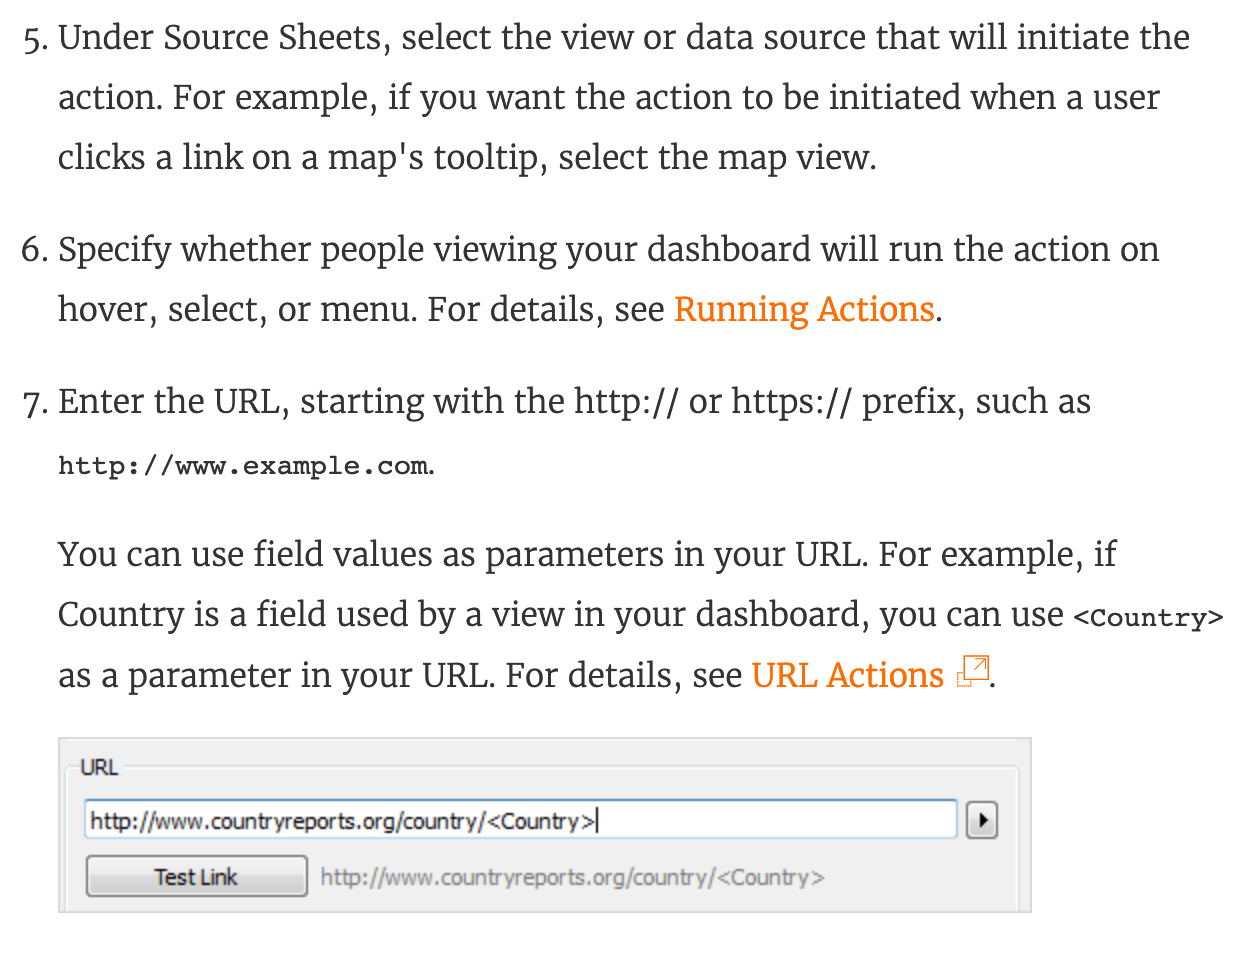This screenshot has width=1254, height=960.
Task: Click the "https://" prefix text in step 7
Action: [791, 402]
